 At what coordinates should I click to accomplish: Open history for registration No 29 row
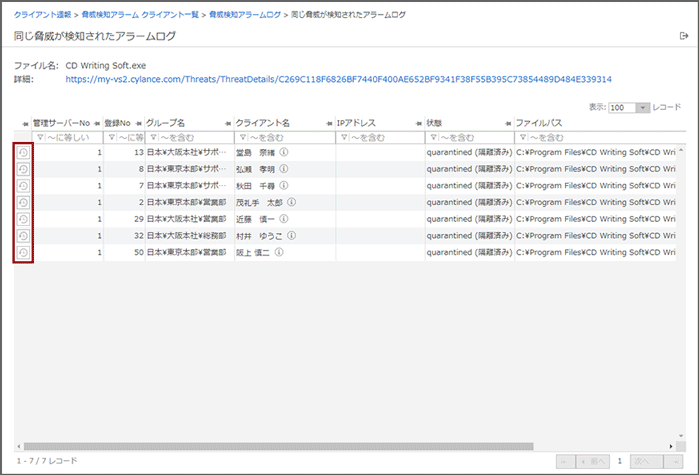(x=23, y=219)
